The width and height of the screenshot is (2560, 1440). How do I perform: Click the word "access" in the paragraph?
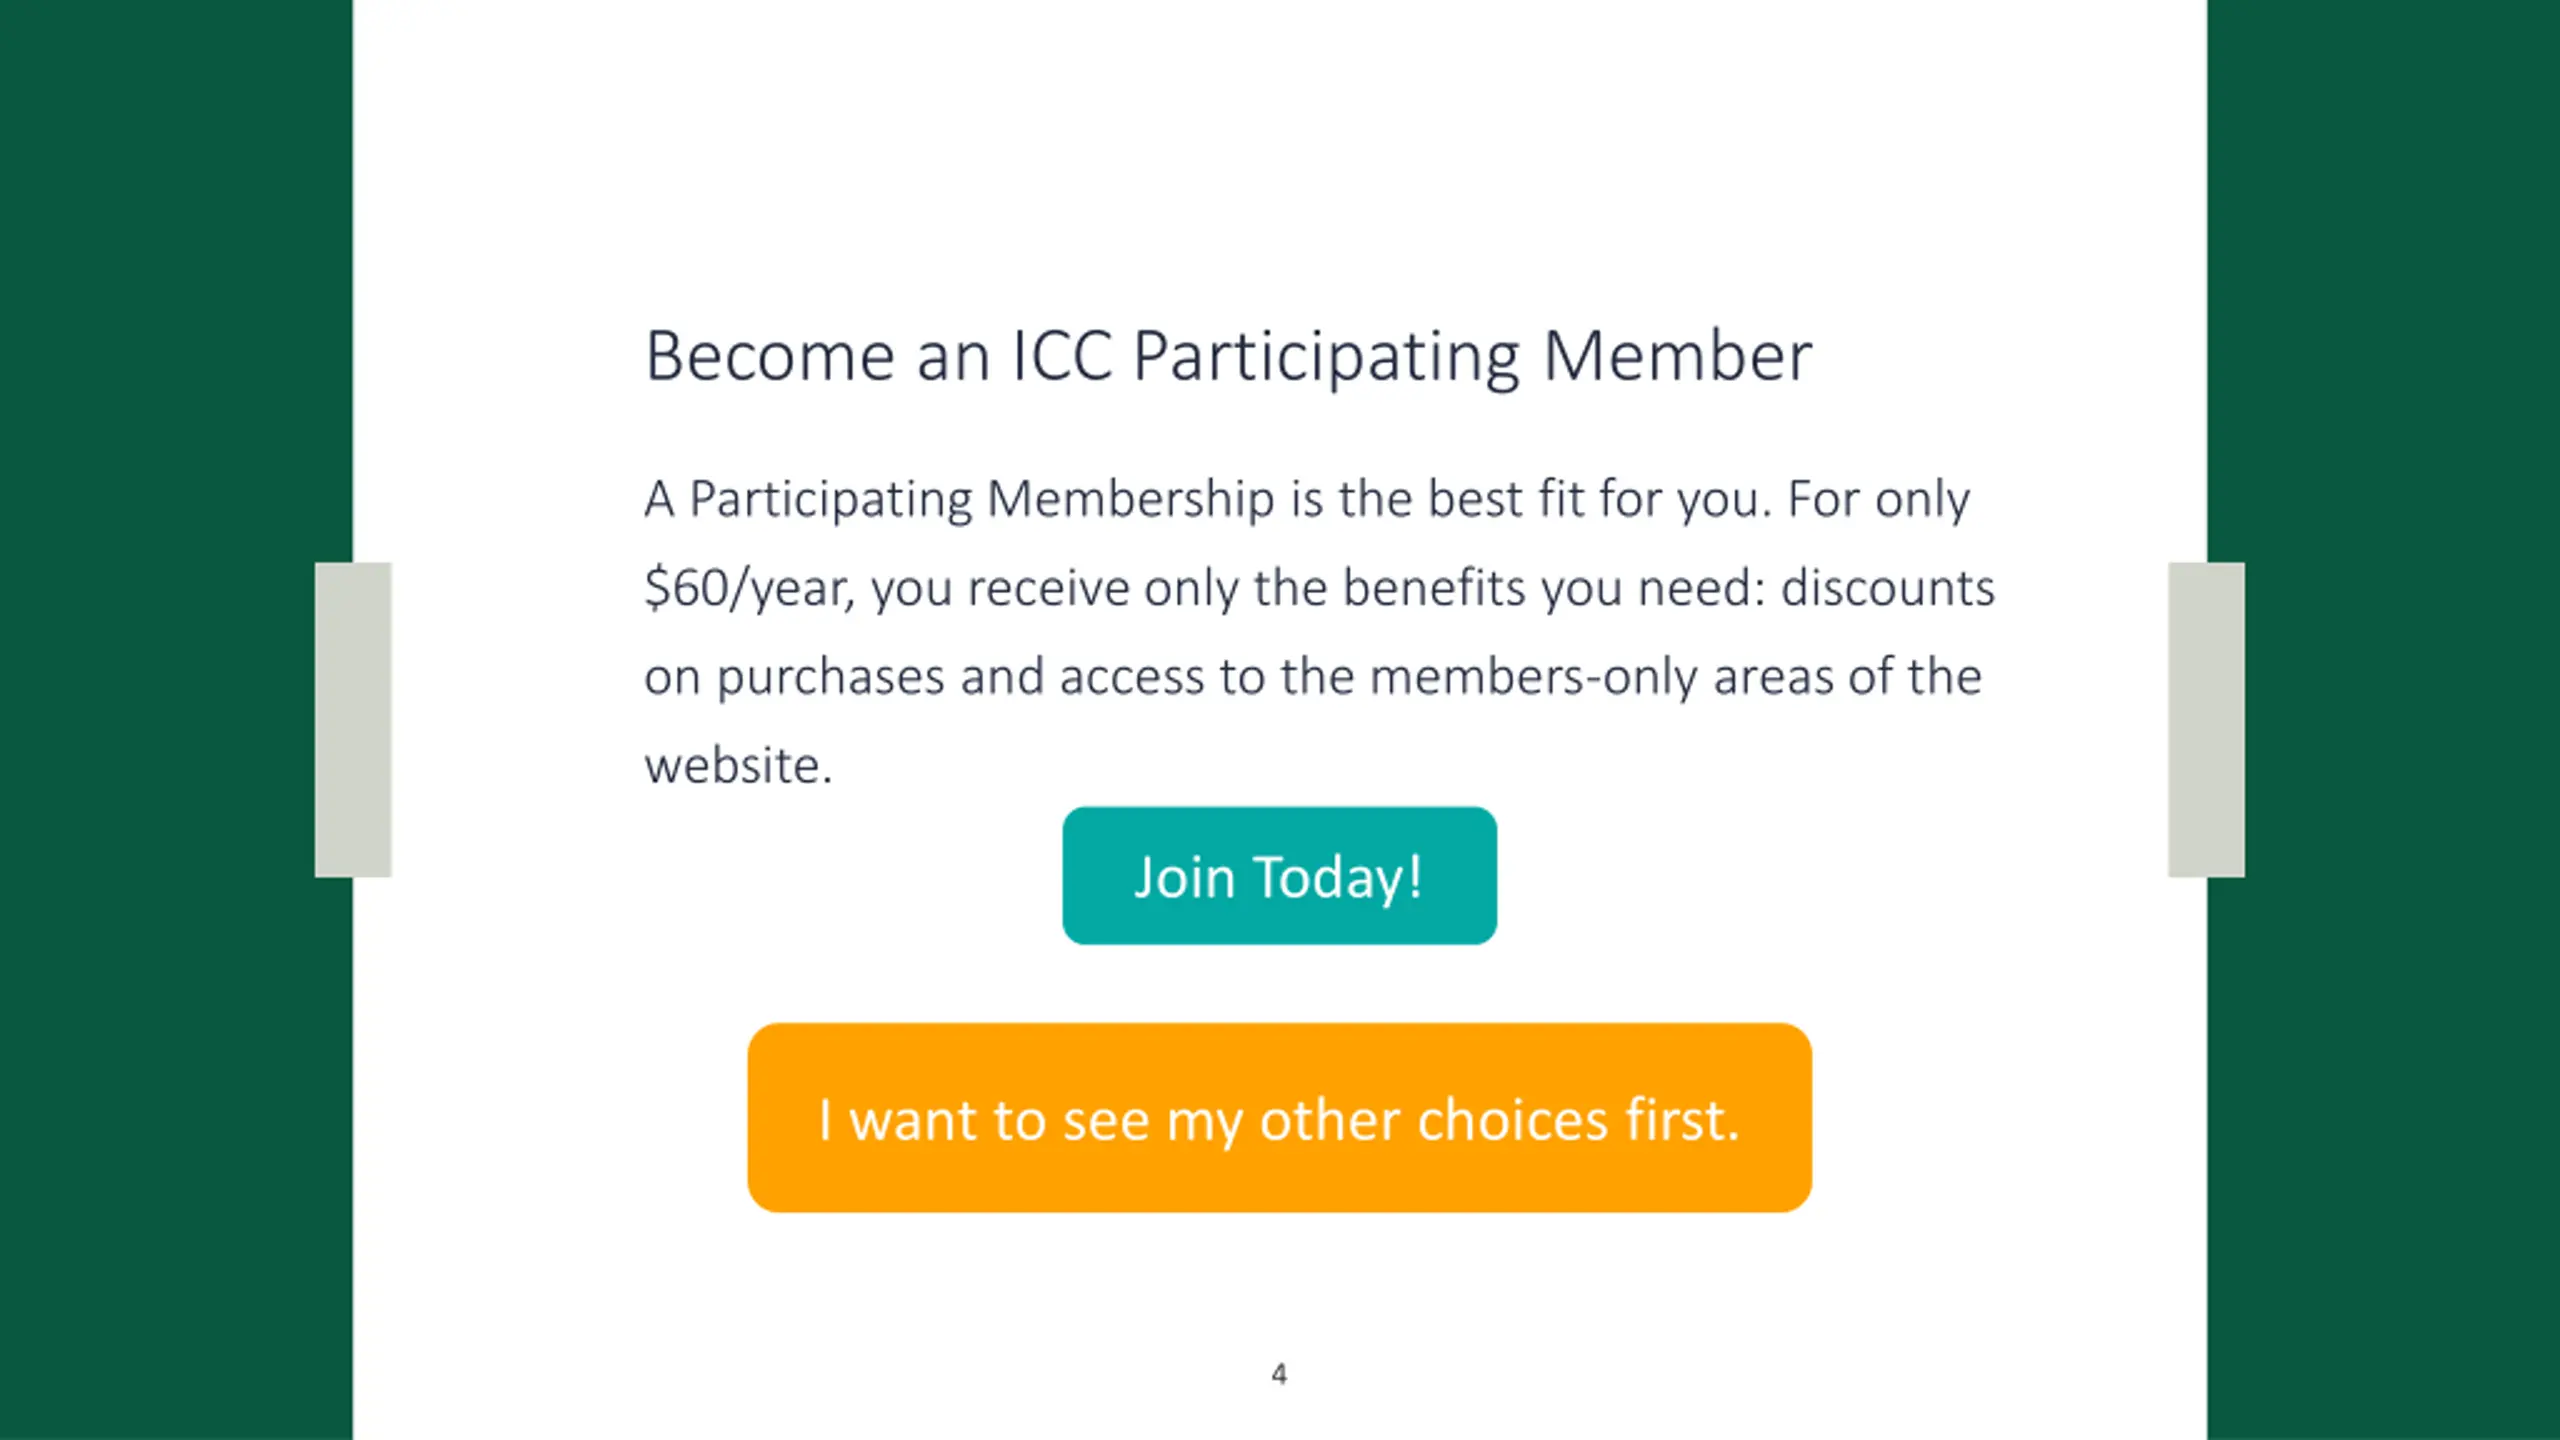[1132, 677]
